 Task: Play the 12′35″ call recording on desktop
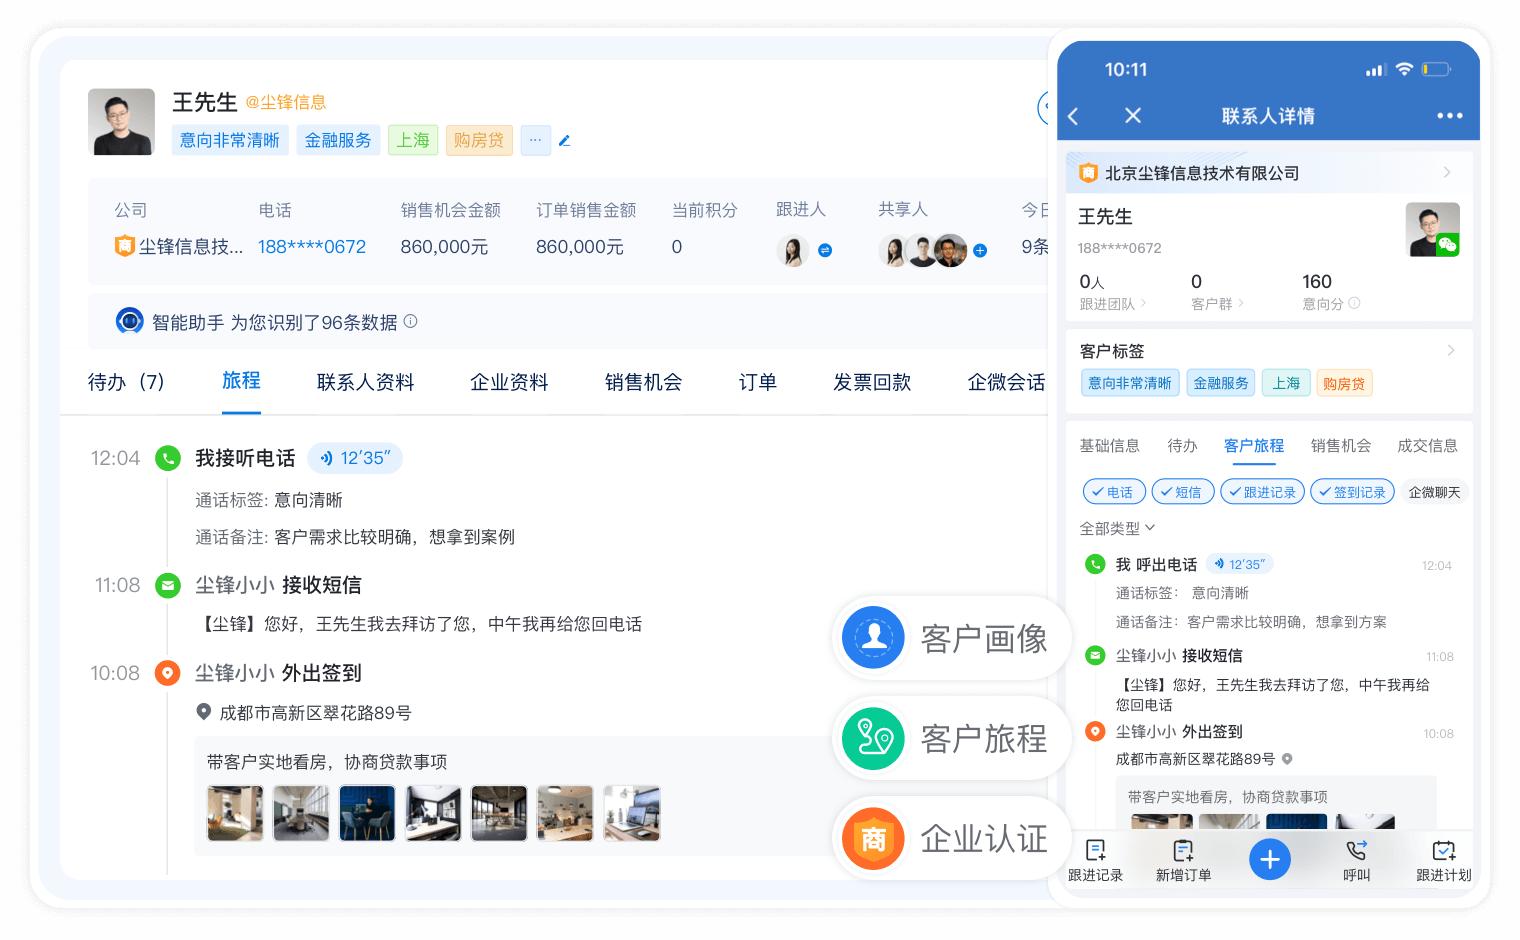(x=355, y=458)
